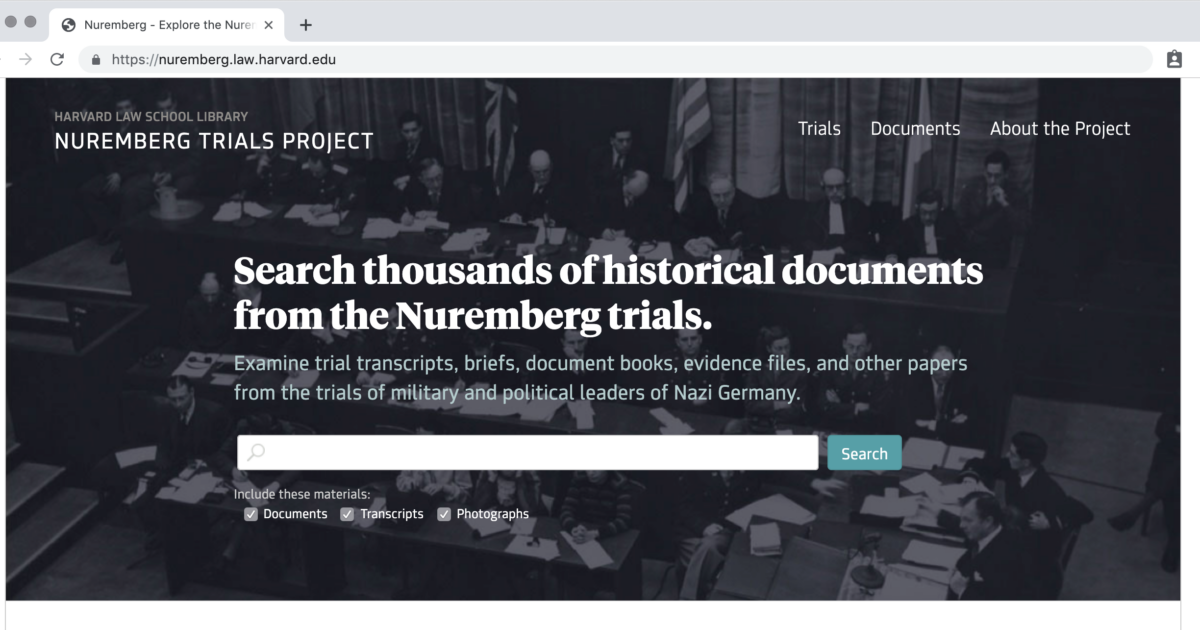Click the Harvard Law School Library label
1200x630 pixels.
[x=150, y=116]
